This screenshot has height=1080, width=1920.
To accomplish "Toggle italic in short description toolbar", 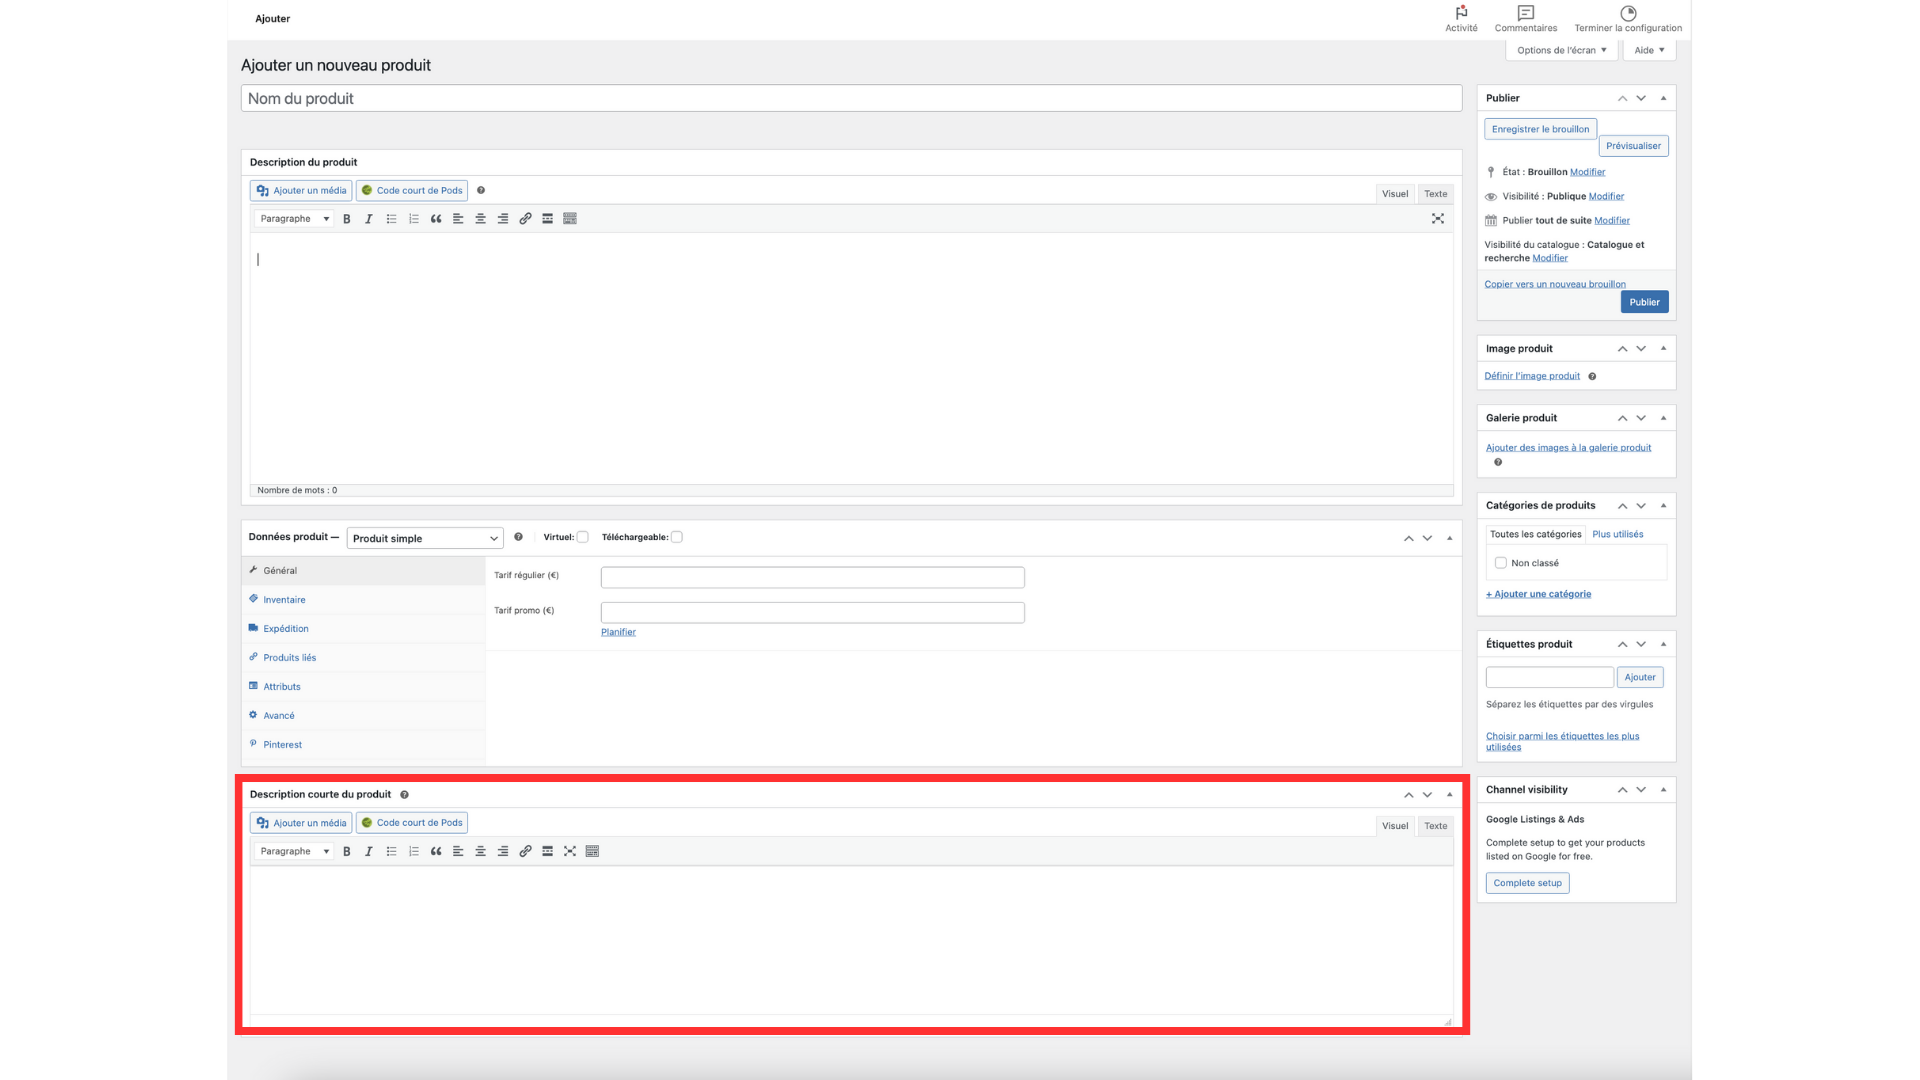I will tap(369, 852).
